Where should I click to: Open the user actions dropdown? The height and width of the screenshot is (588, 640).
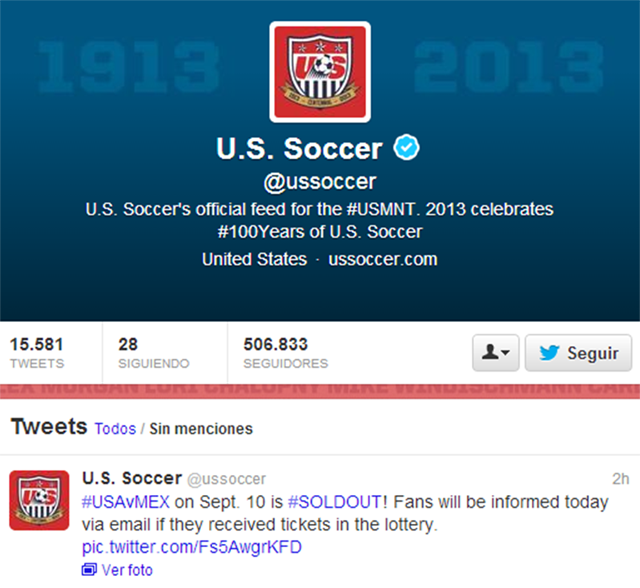pos(495,353)
